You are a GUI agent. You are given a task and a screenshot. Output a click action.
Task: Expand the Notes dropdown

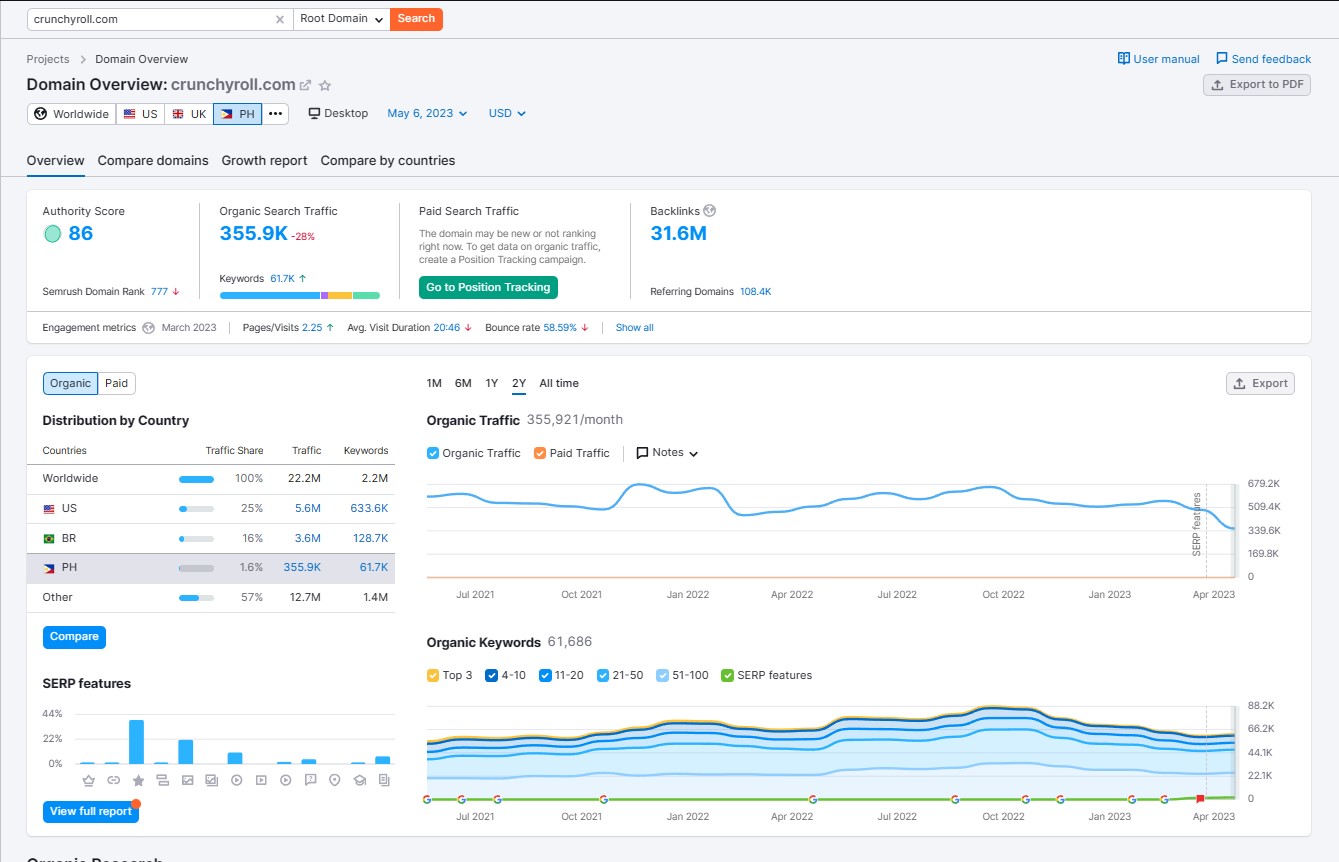click(667, 453)
